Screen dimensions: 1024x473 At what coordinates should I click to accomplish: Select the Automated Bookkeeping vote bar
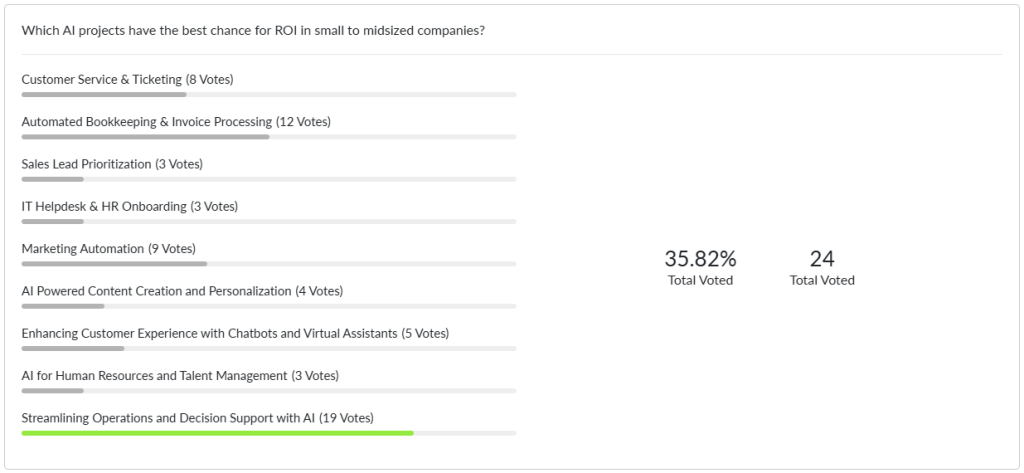pos(269,137)
